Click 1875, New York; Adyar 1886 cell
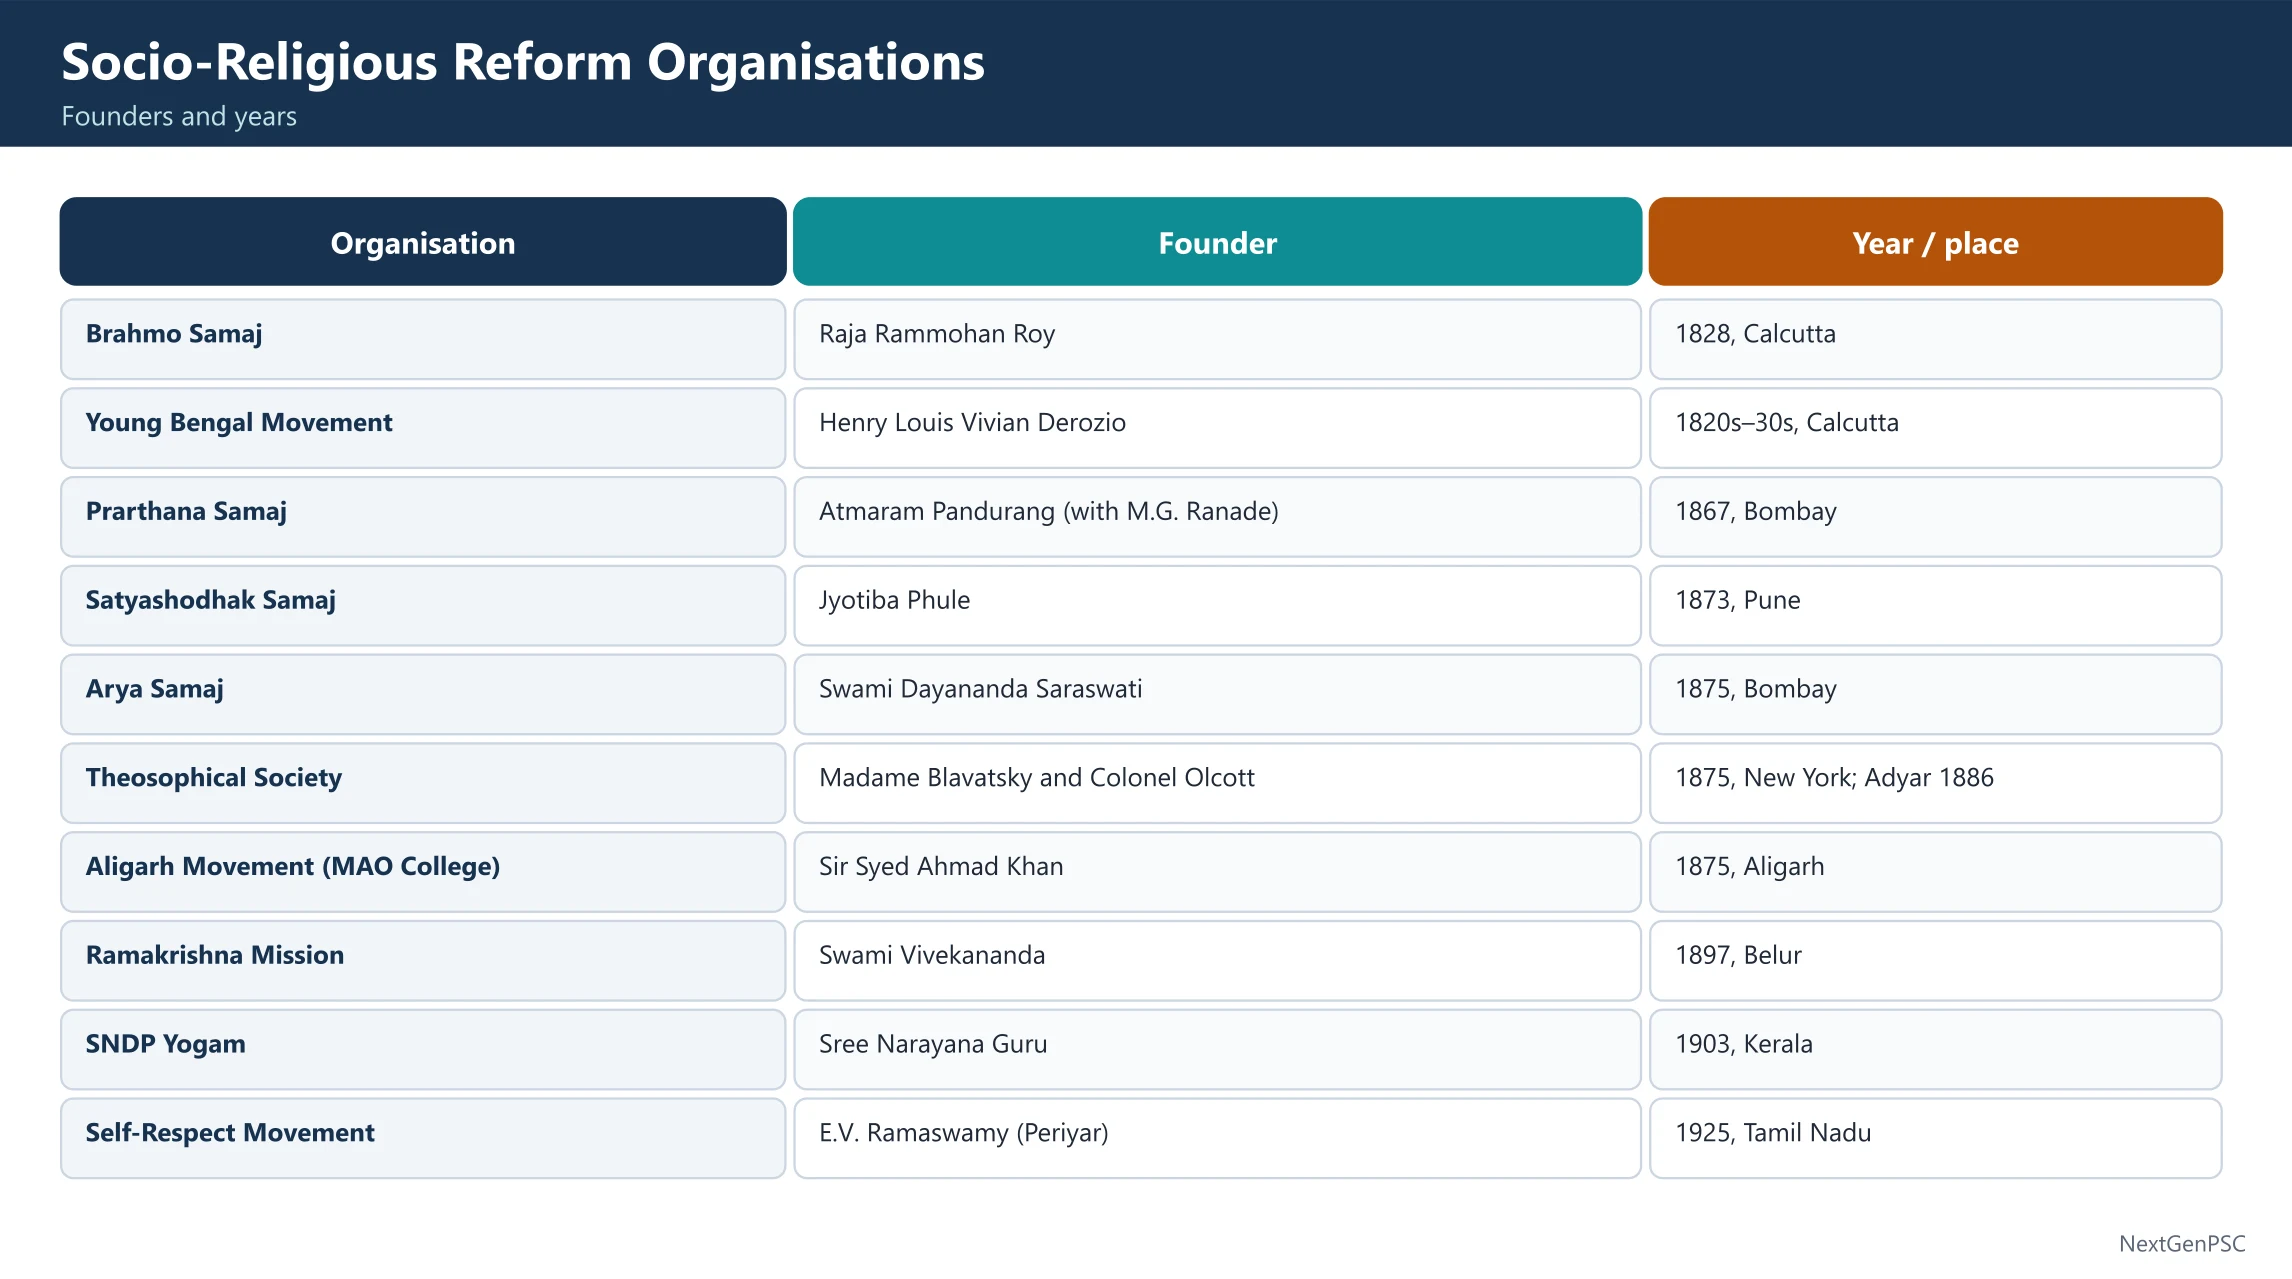This screenshot has width=2292, height=1279. 1935,783
